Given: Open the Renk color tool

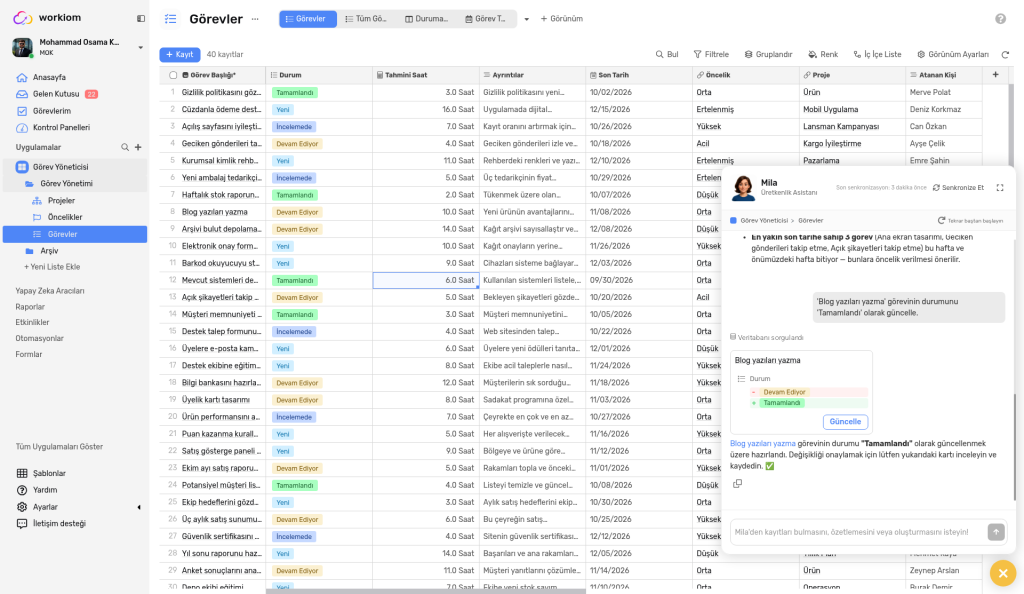Looking at the screenshot, I should click(x=823, y=55).
